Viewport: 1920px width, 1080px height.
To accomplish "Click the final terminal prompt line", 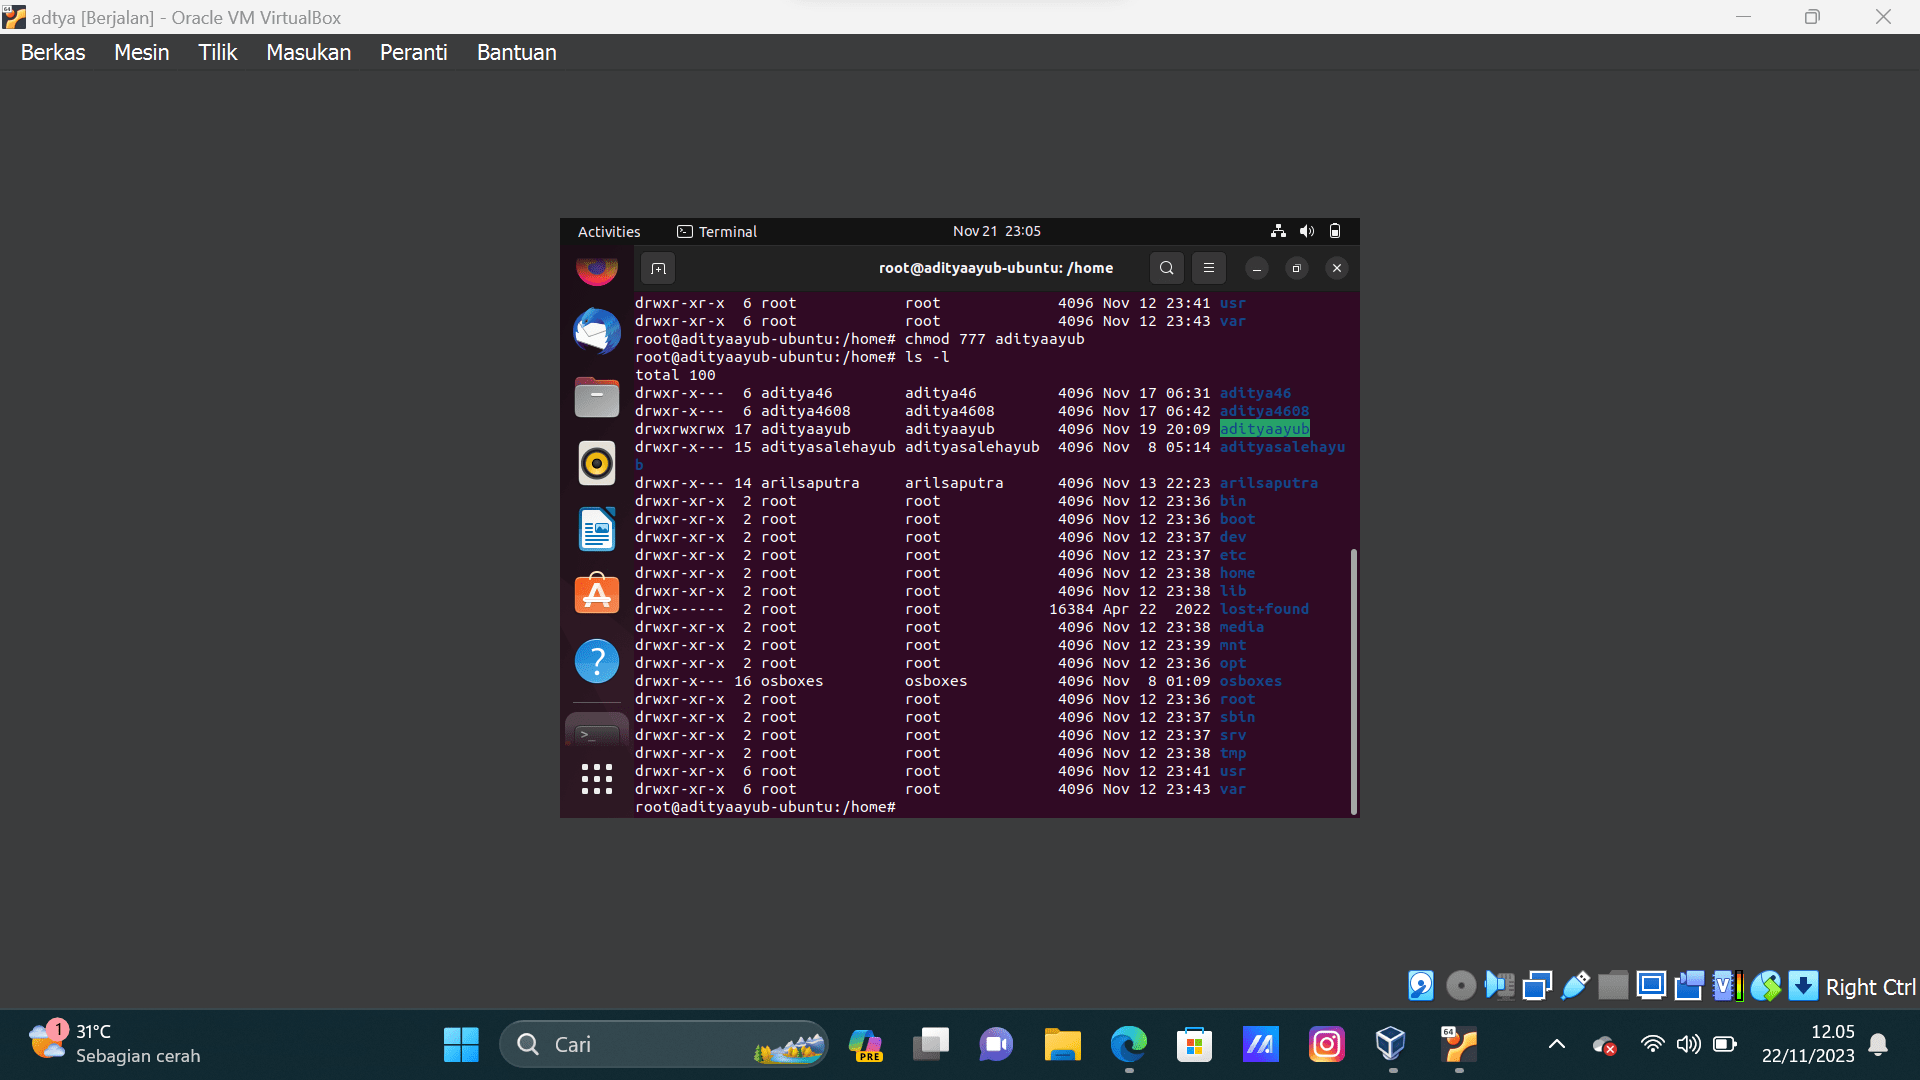I will [x=765, y=807].
